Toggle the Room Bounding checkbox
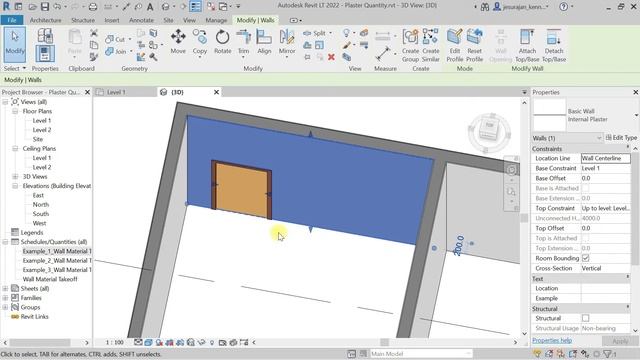Screen dimensions: 640x360 point(585,258)
